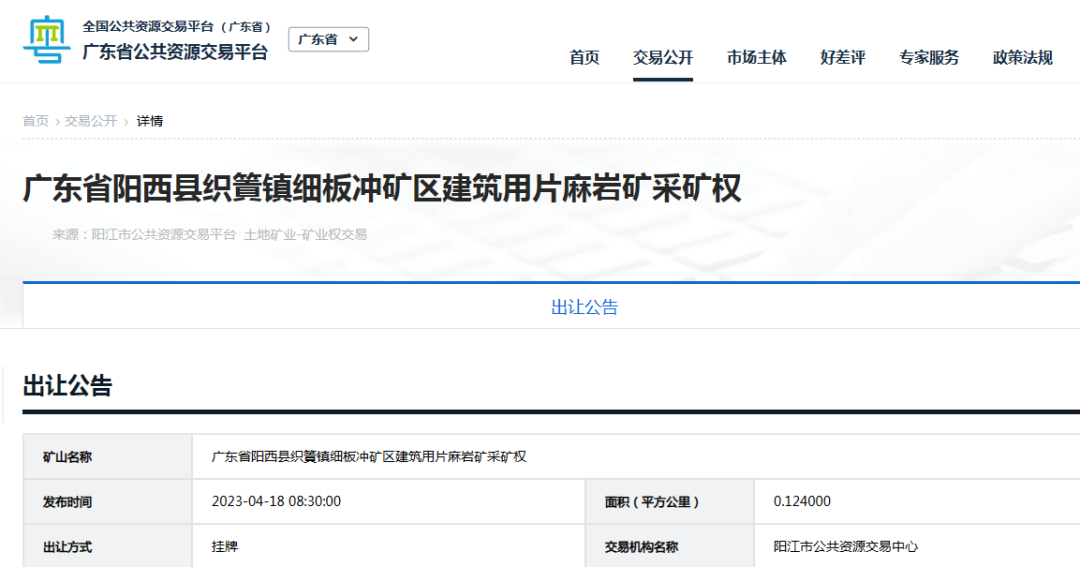Click the 出让方式 label cell
The width and height of the screenshot is (1080, 567).
coord(107,546)
